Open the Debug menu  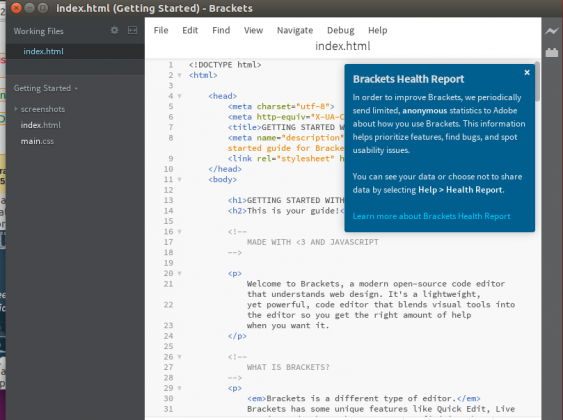340,31
